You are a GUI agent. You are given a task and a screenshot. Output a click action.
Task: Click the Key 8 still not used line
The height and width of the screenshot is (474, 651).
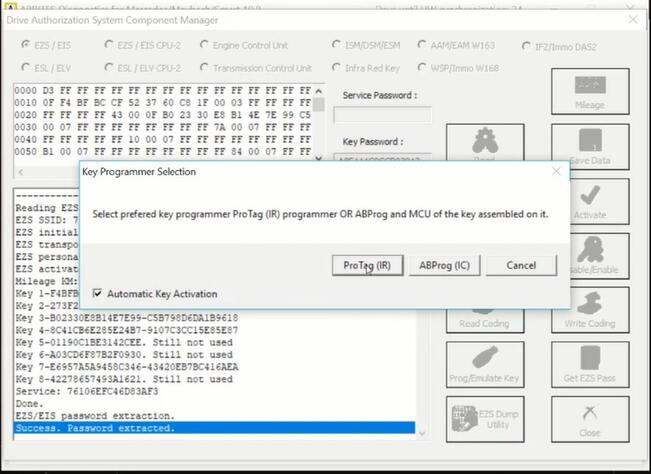(124, 379)
